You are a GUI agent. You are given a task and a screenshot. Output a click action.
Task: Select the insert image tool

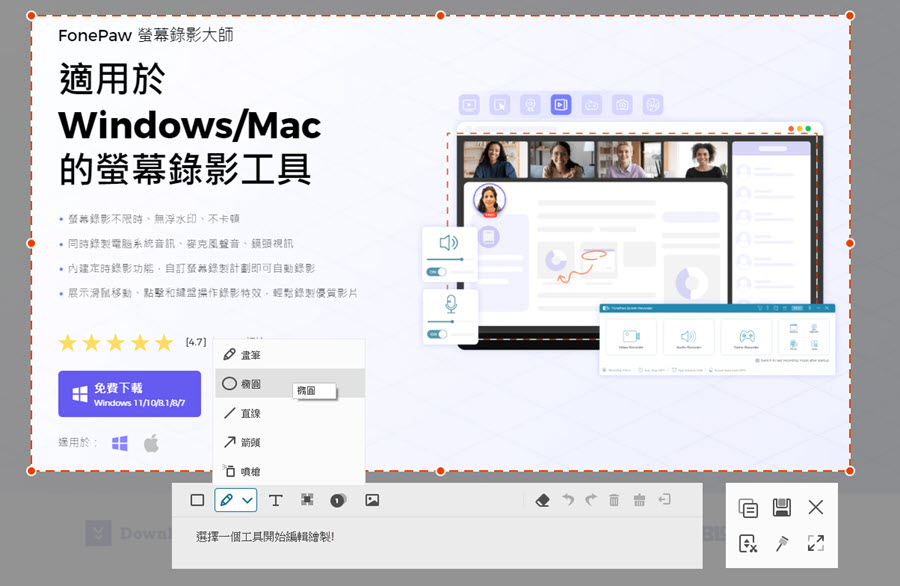click(372, 500)
